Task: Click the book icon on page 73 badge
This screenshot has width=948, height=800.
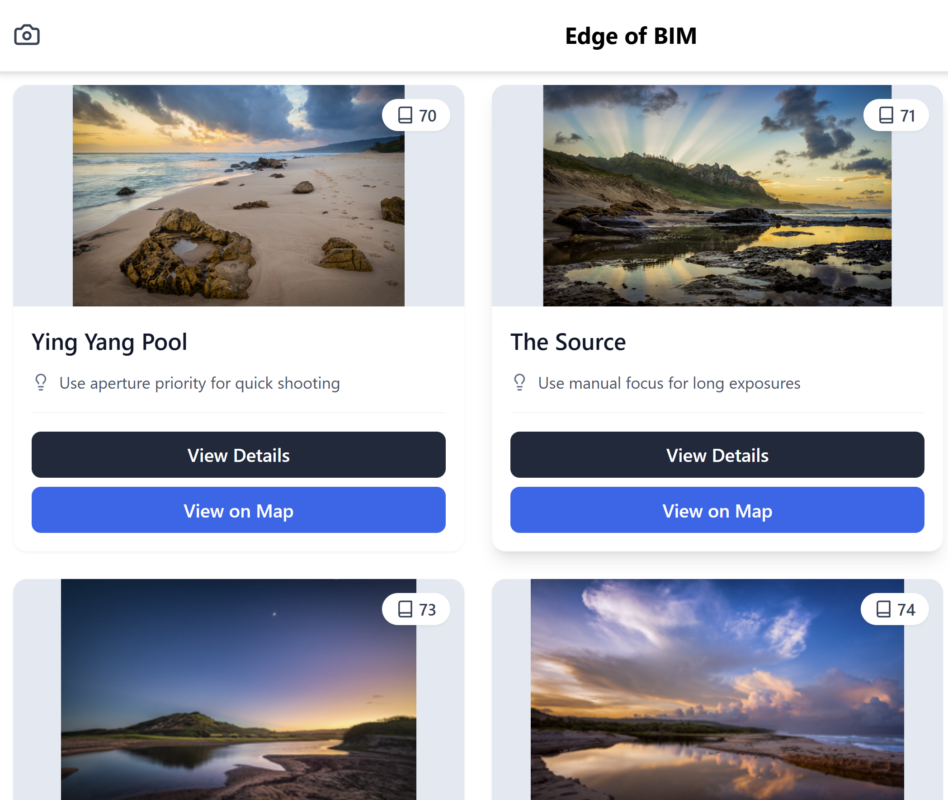Action: [404, 609]
